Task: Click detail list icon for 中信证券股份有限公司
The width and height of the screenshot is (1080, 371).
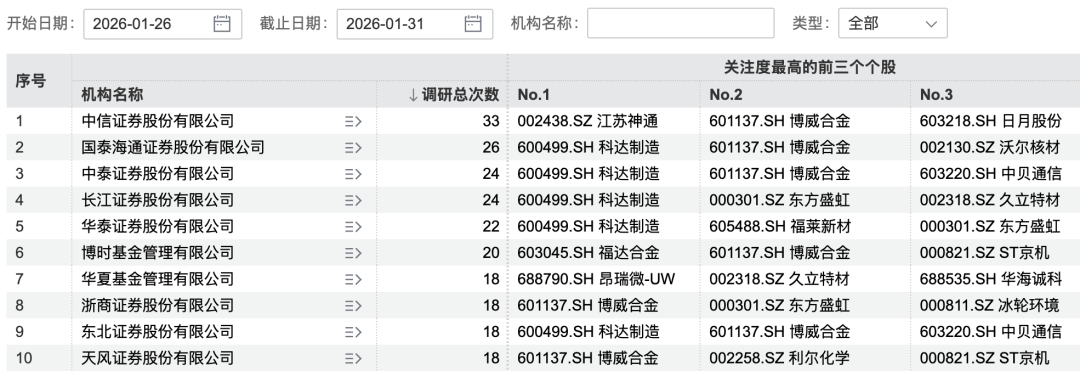Action: click(x=353, y=122)
